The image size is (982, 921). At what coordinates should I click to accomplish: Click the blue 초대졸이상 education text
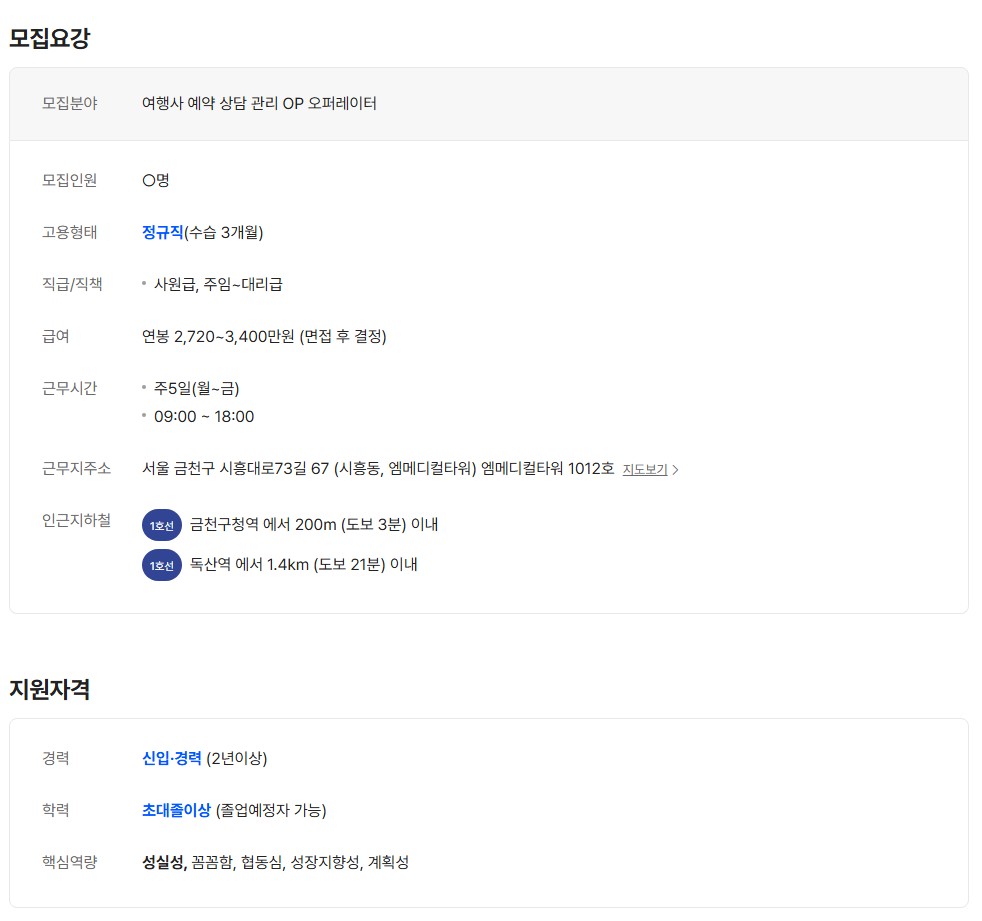coord(176,810)
